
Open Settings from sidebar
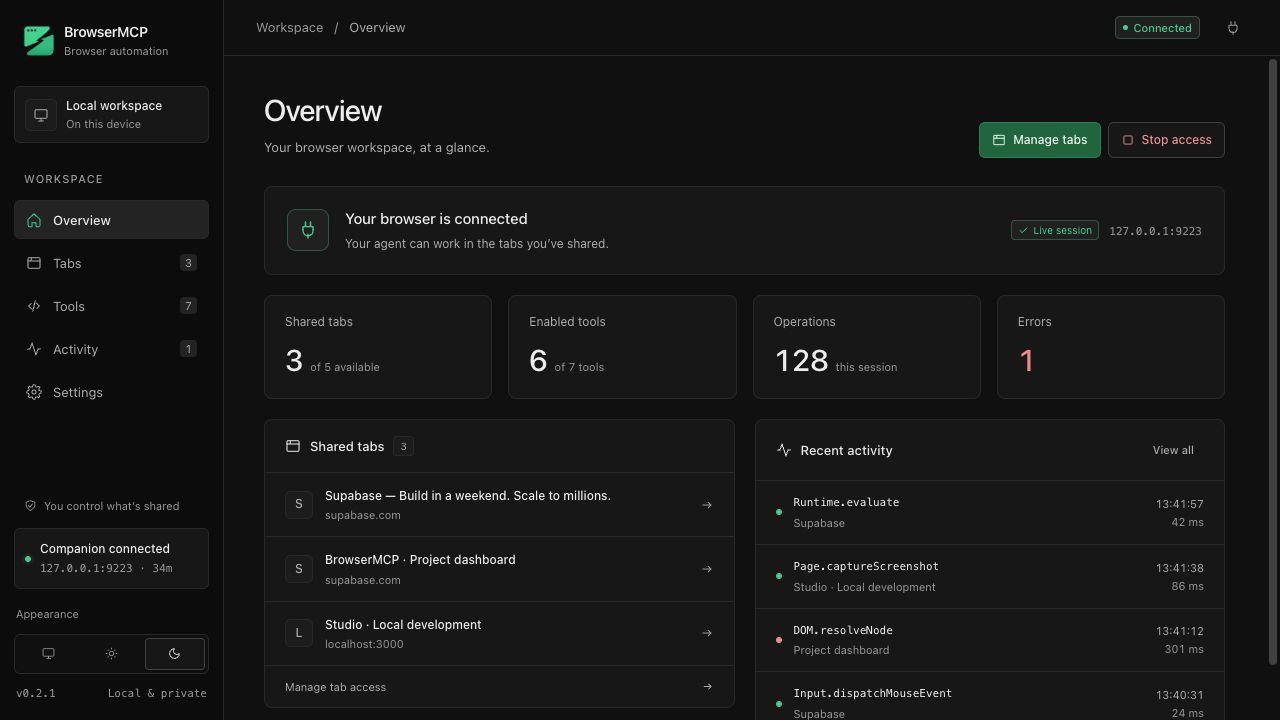[111, 392]
